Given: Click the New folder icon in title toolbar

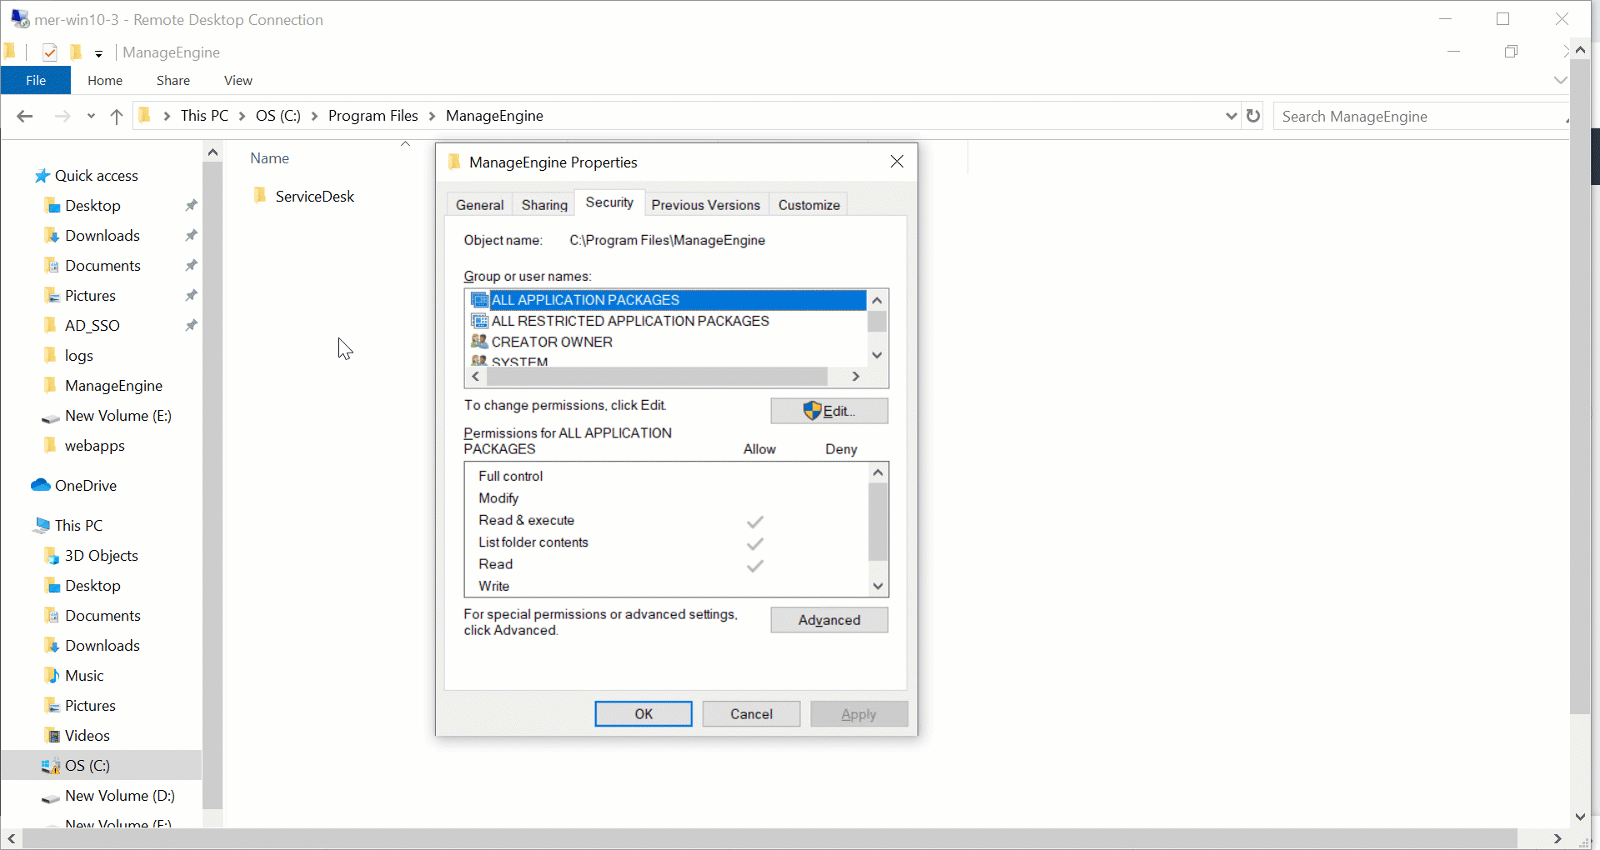Looking at the screenshot, I should click(x=75, y=52).
